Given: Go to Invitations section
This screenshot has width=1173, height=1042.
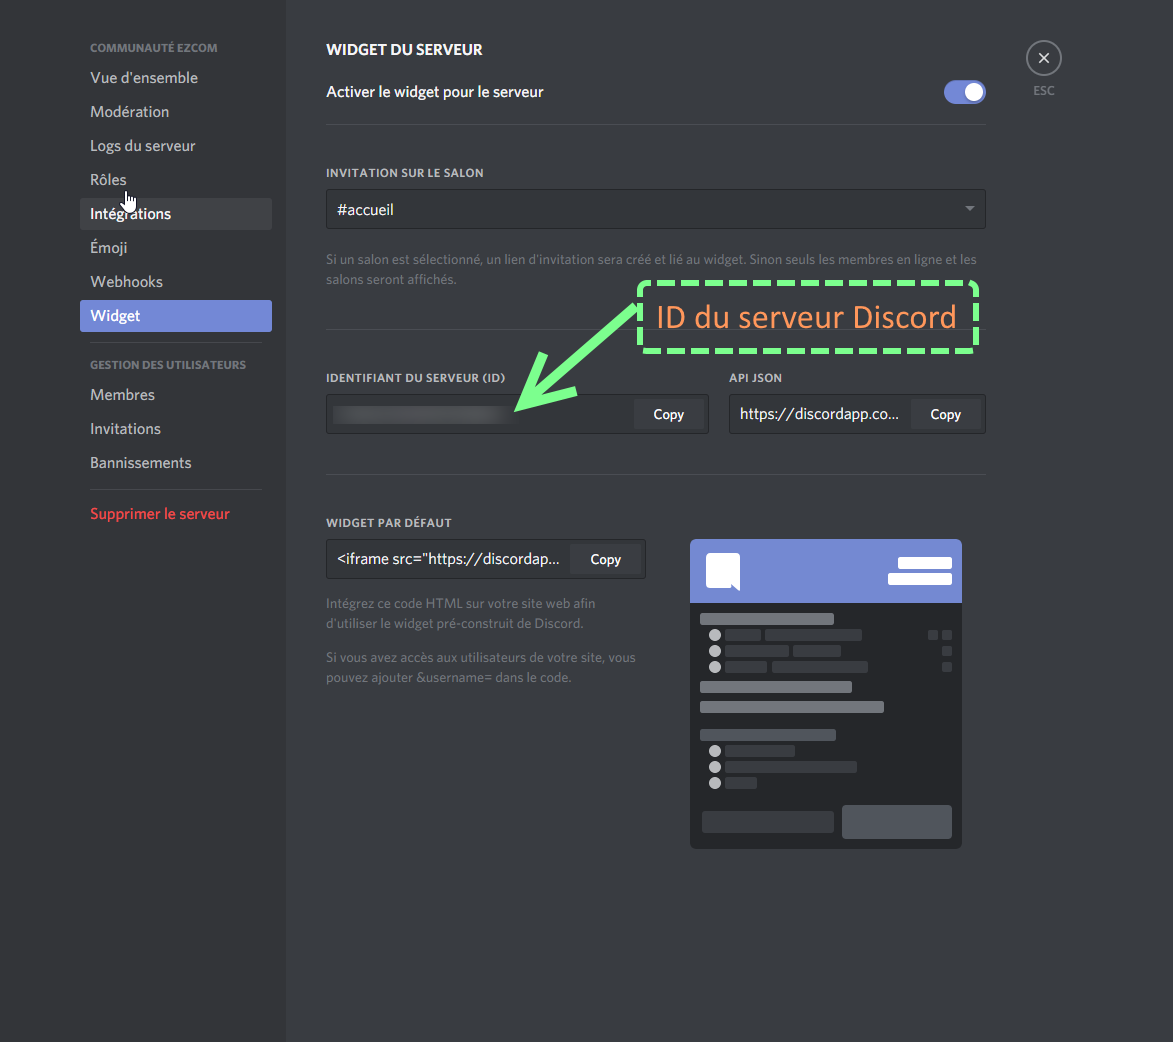Looking at the screenshot, I should click(x=126, y=429).
